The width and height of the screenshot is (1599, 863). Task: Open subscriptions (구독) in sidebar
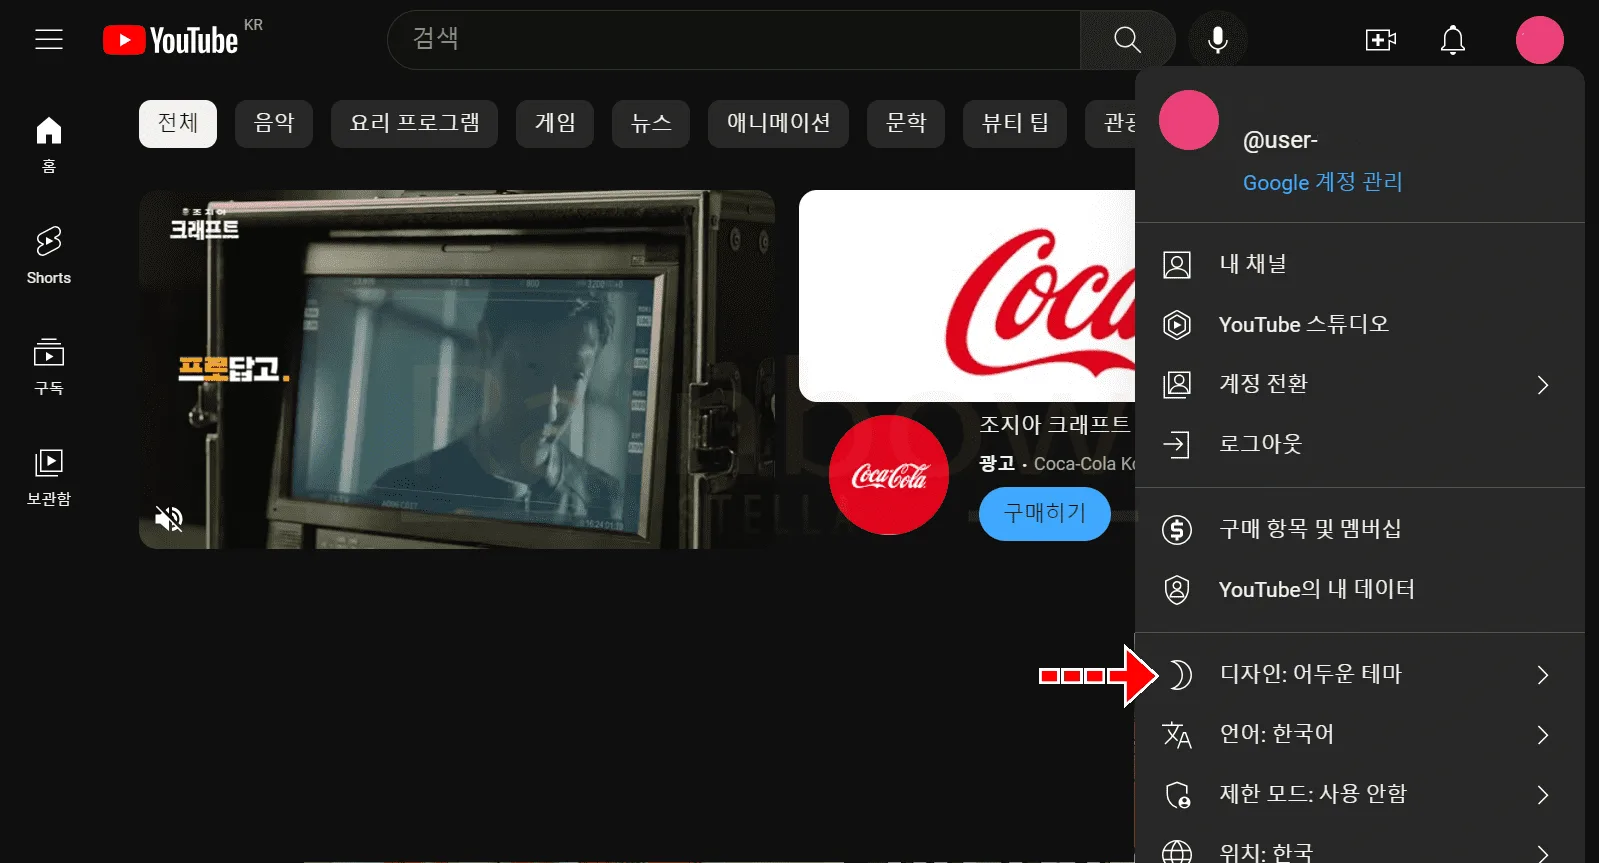pyautogui.click(x=49, y=366)
